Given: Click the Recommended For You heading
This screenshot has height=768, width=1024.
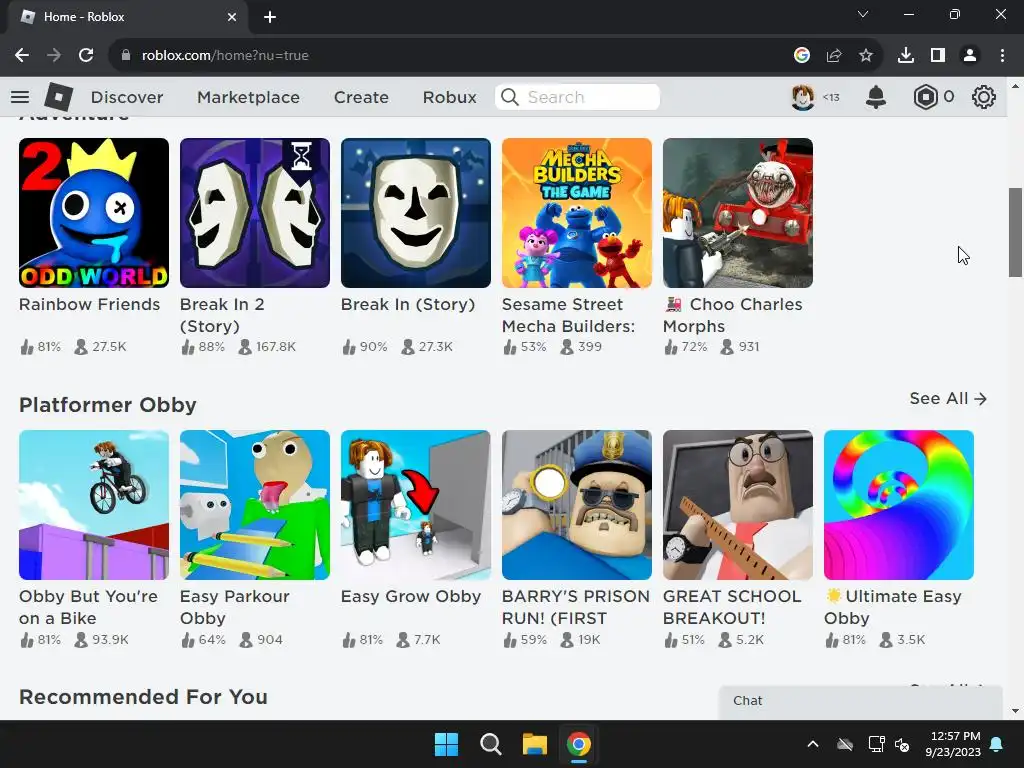Looking at the screenshot, I should click(143, 697).
